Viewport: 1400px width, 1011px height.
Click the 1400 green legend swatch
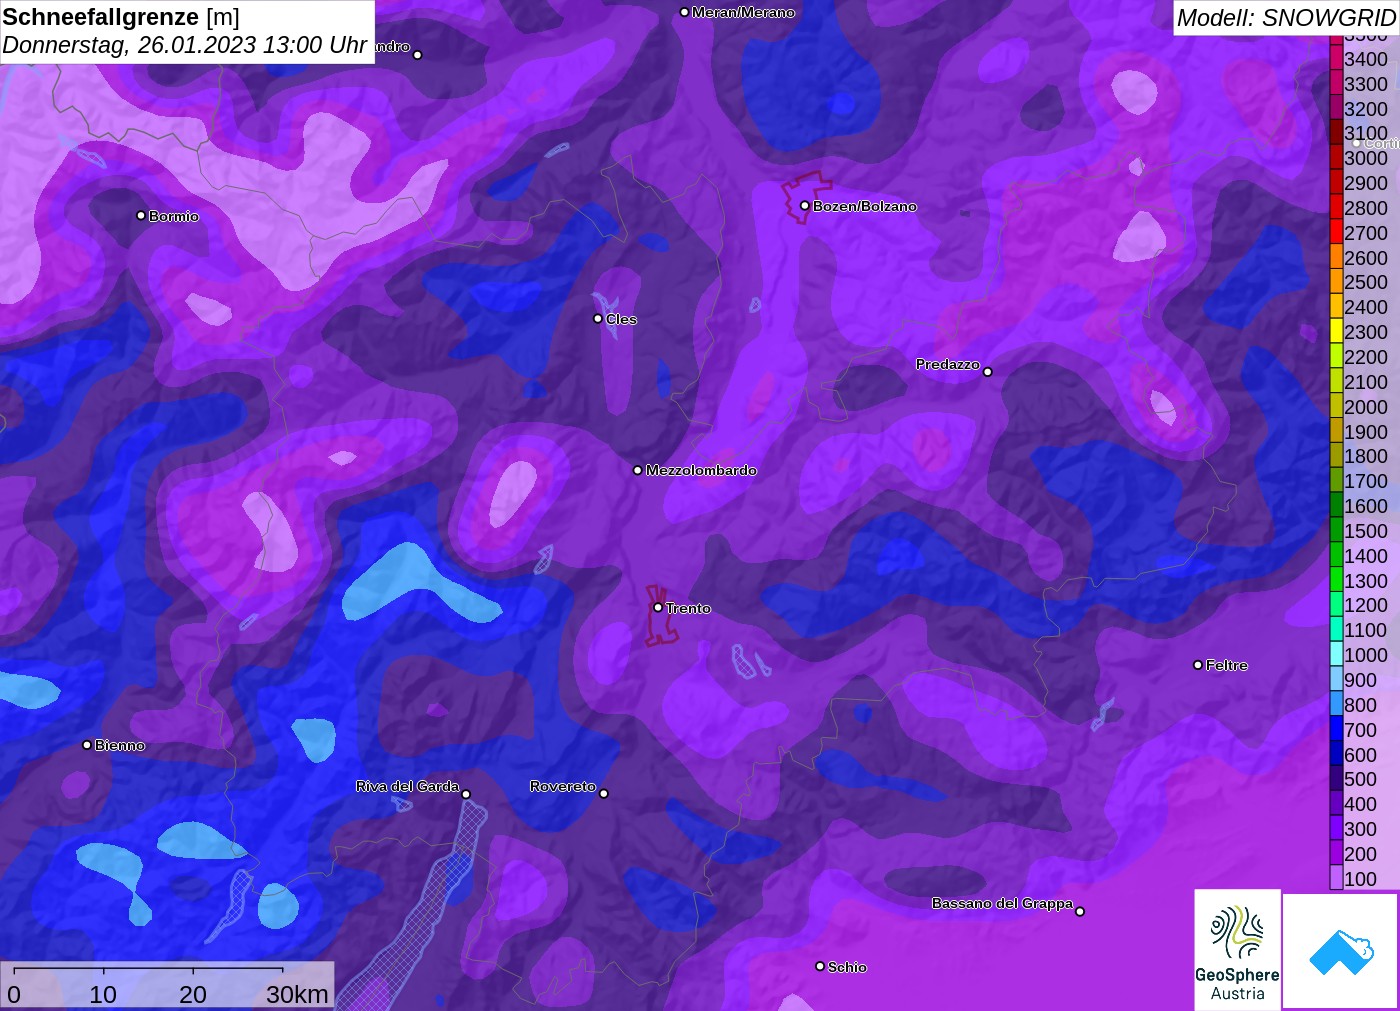point(1336,555)
